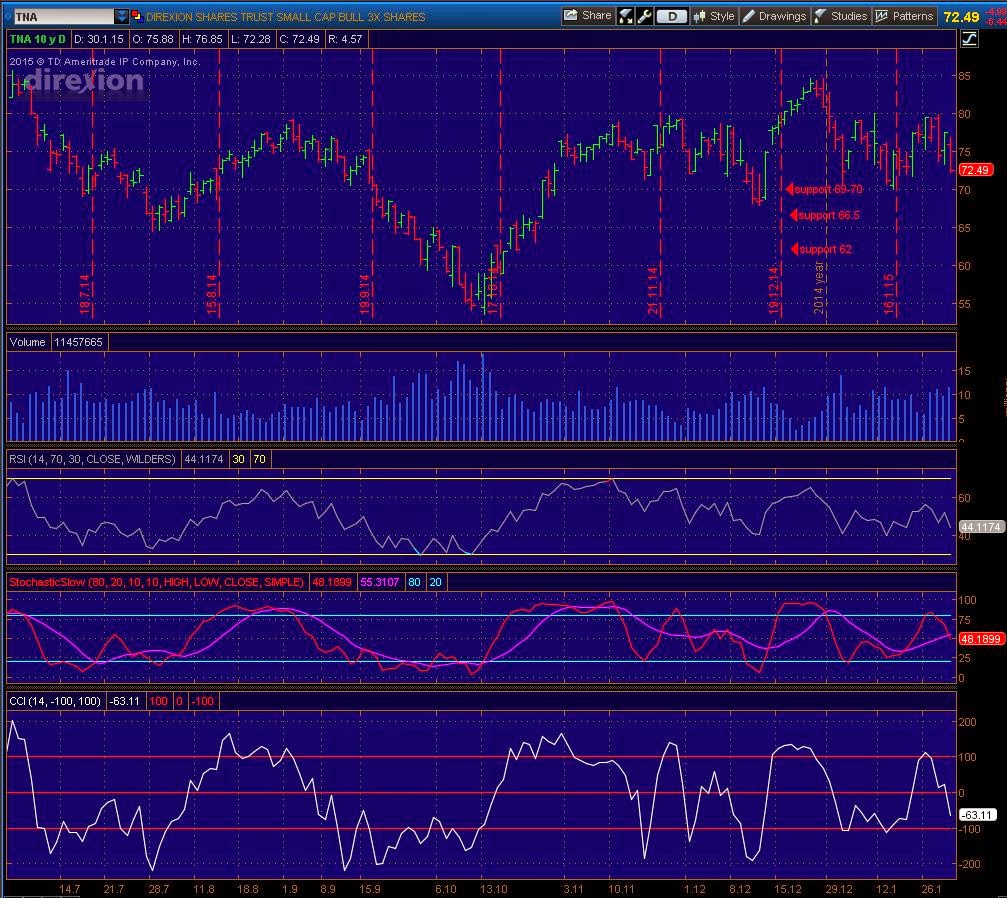This screenshot has width=1007, height=898.
Task: Select the 'support 62' drawing label
Action: [x=821, y=249]
